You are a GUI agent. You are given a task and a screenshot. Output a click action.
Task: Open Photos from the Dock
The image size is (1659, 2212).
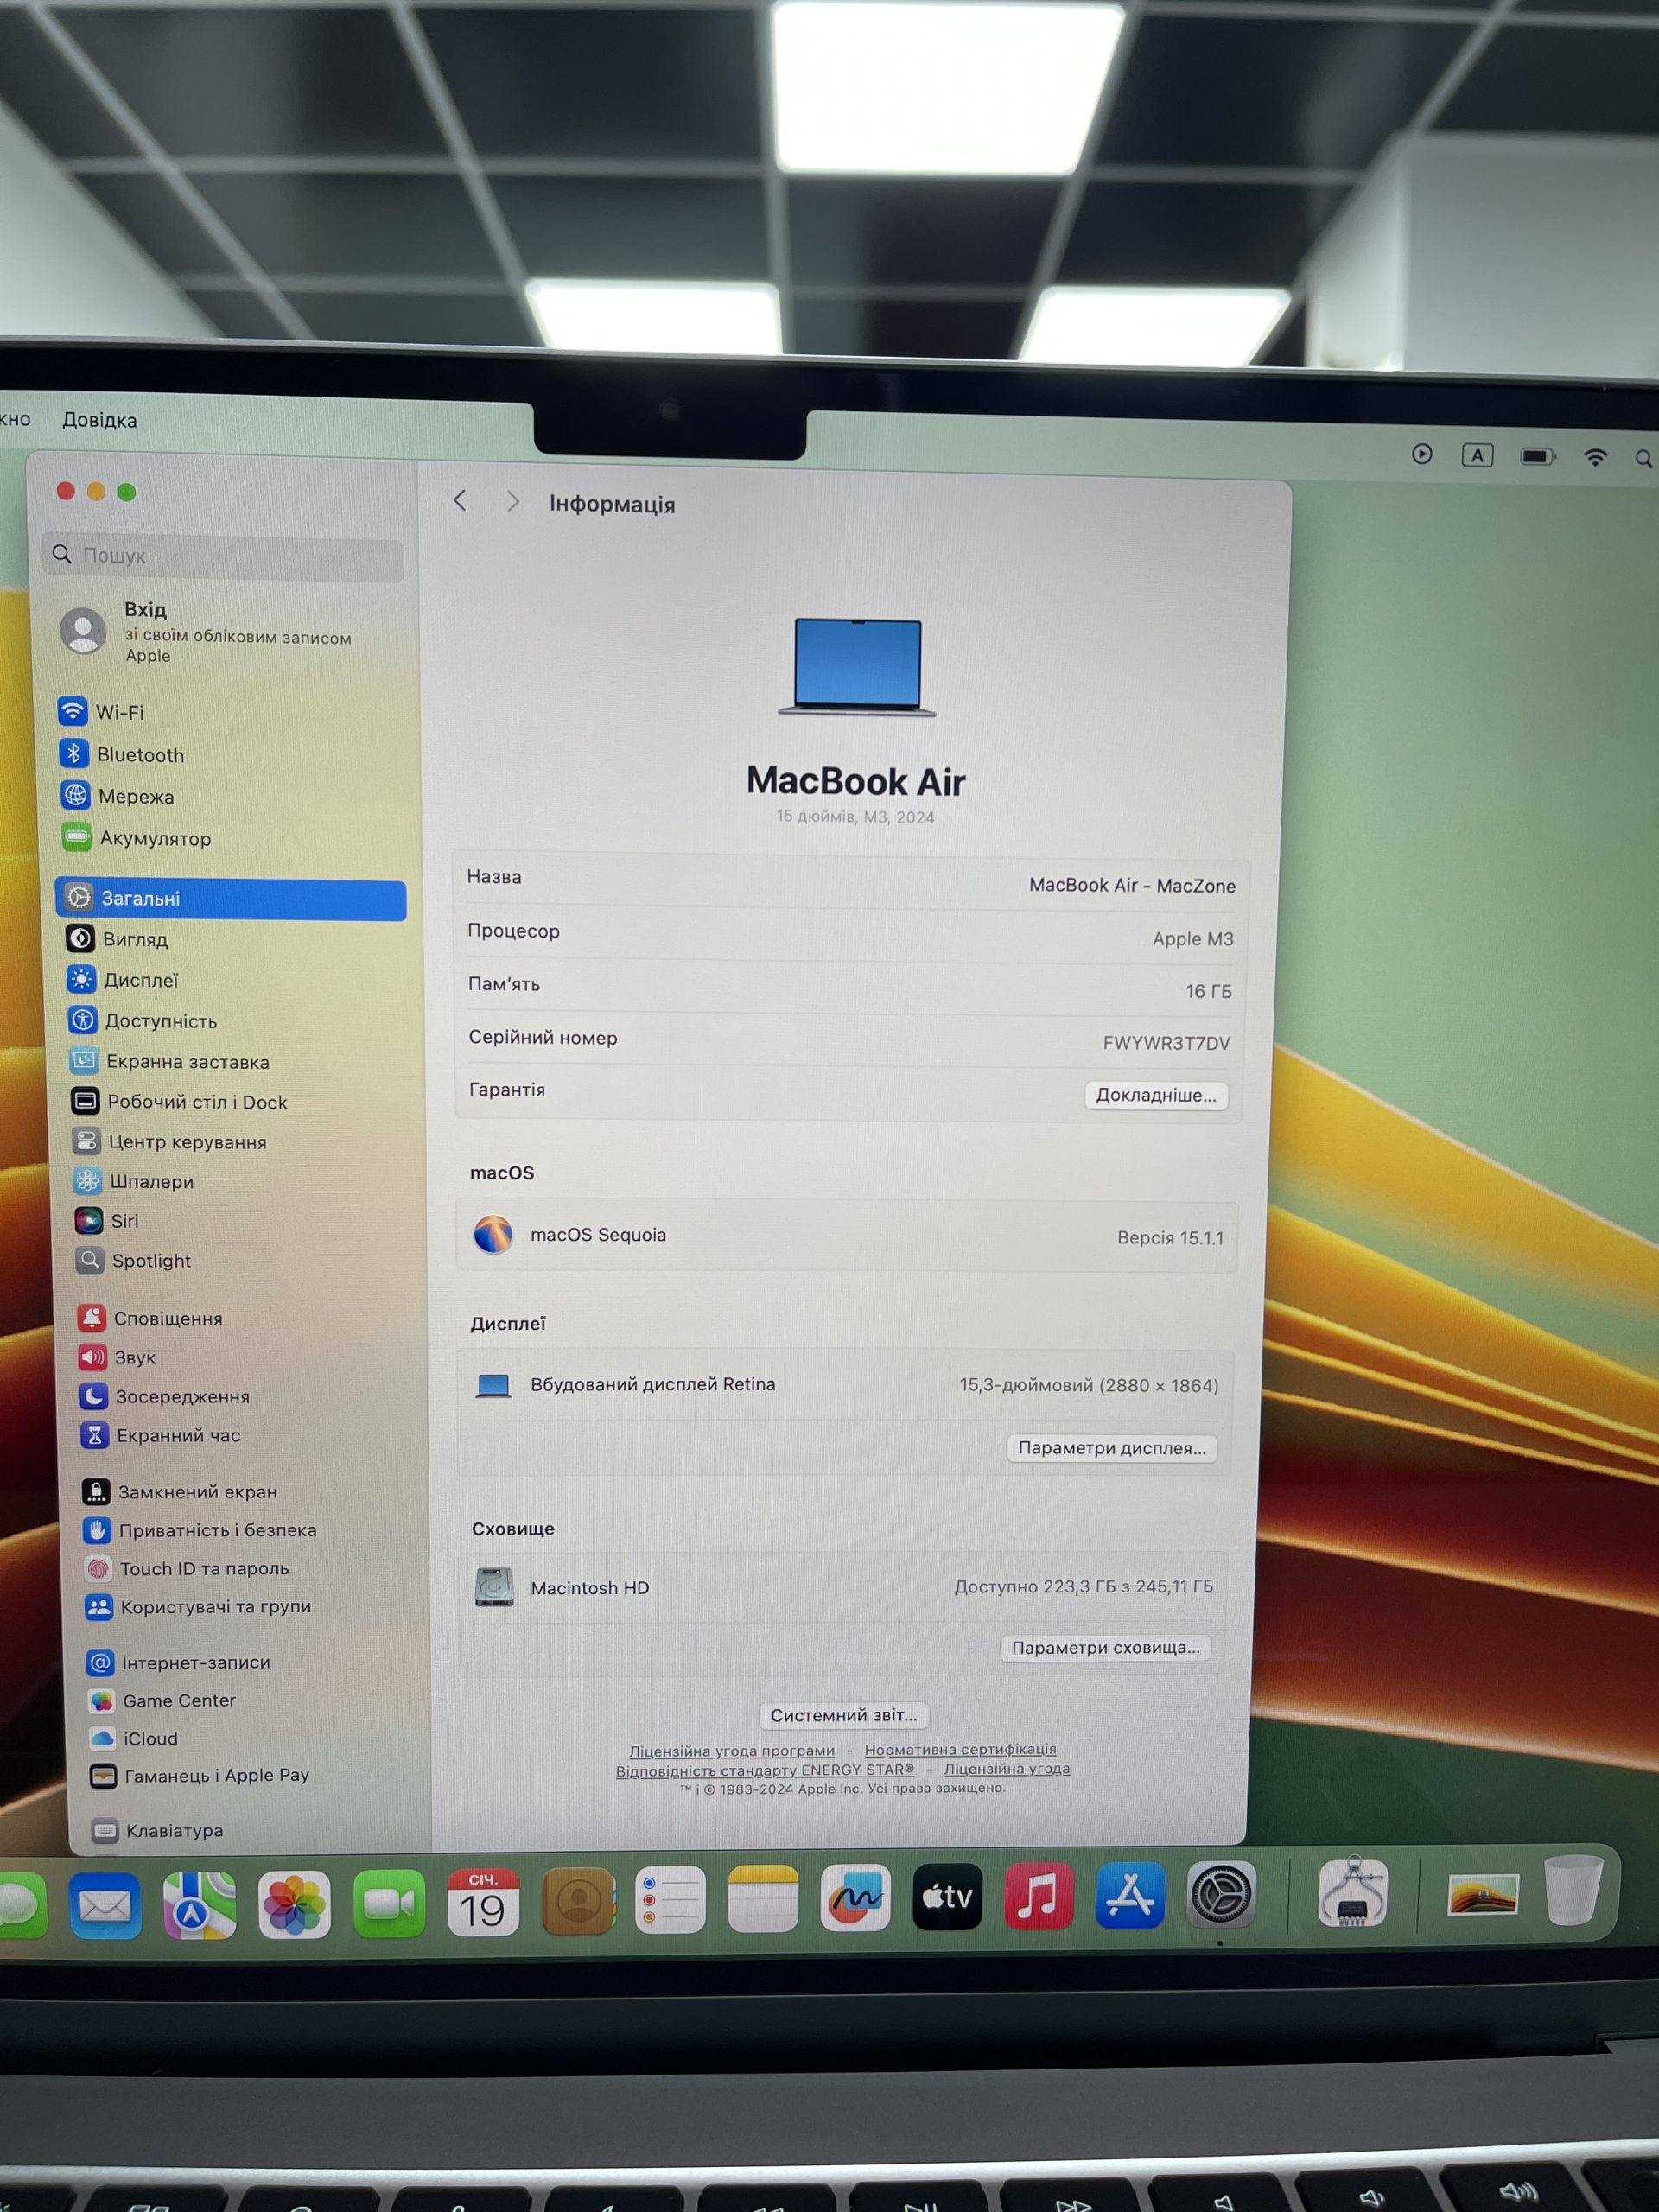click(294, 1904)
